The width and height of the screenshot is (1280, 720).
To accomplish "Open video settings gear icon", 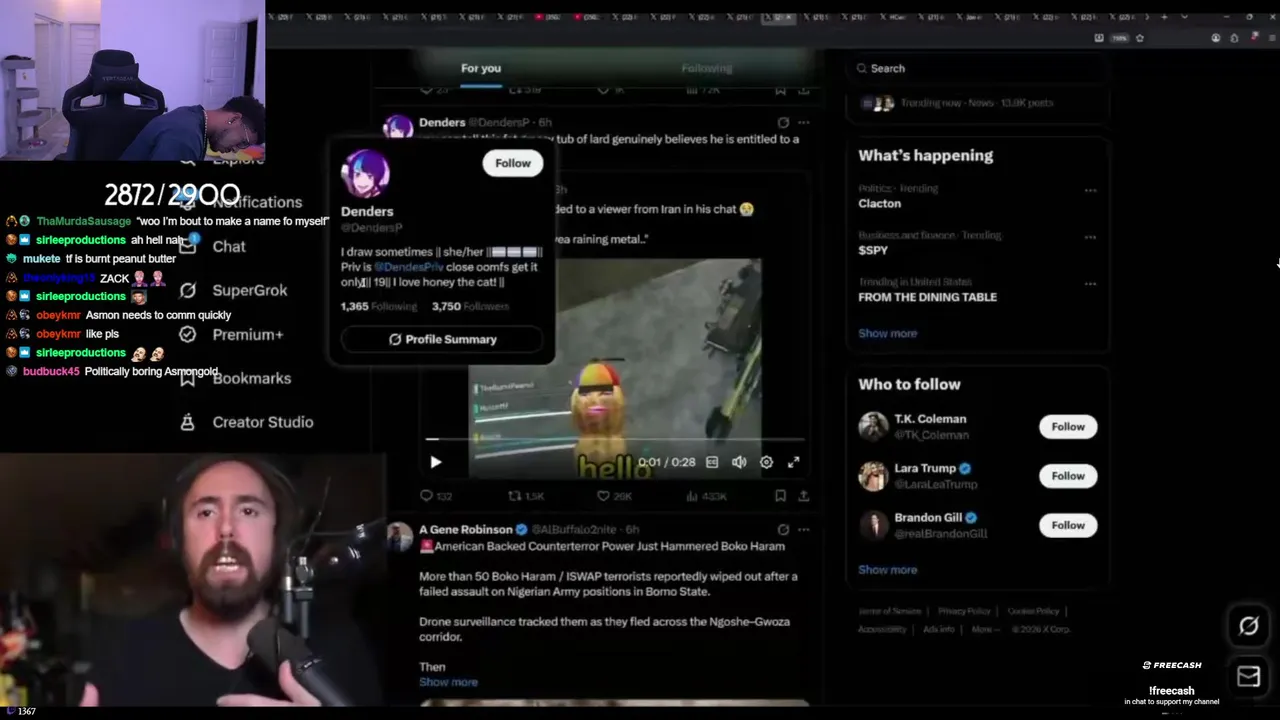I will pyautogui.click(x=766, y=462).
